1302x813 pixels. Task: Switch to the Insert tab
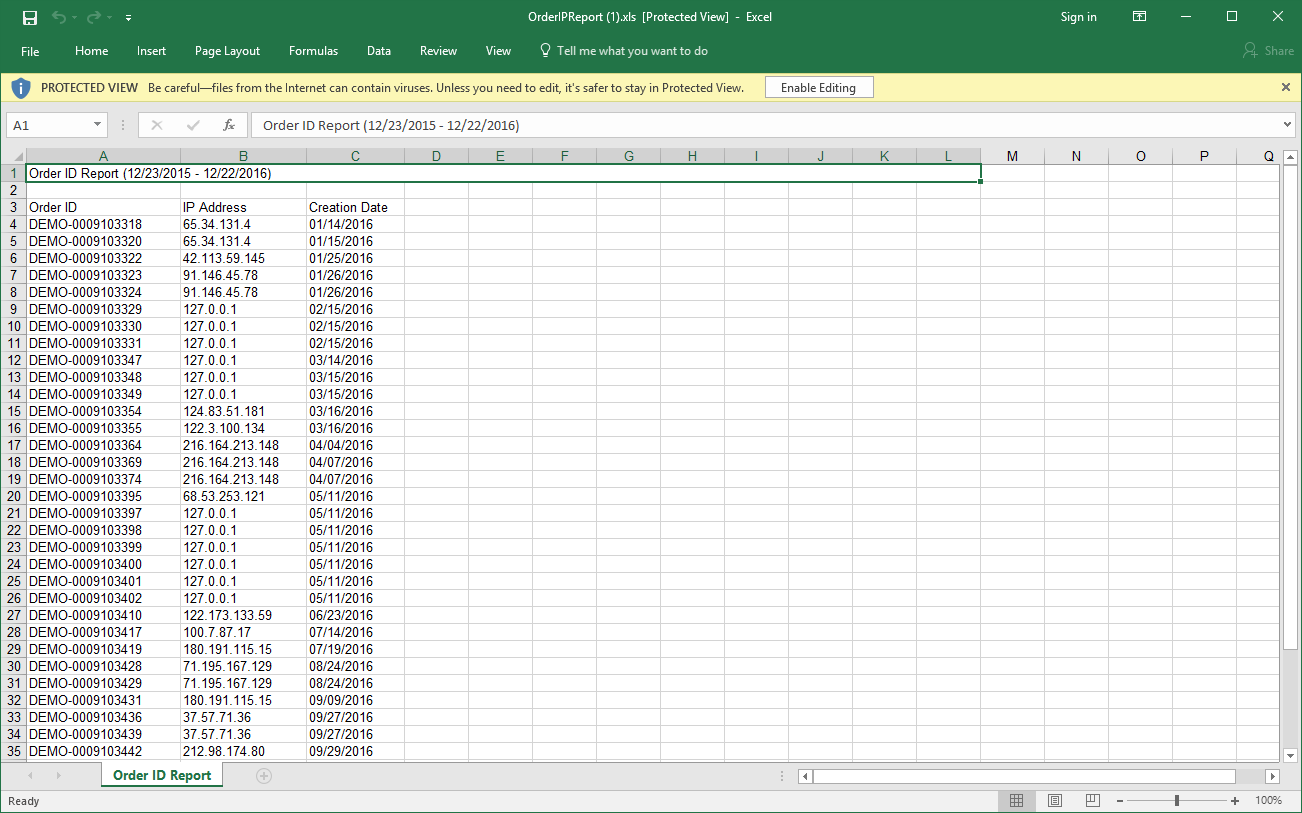point(152,51)
